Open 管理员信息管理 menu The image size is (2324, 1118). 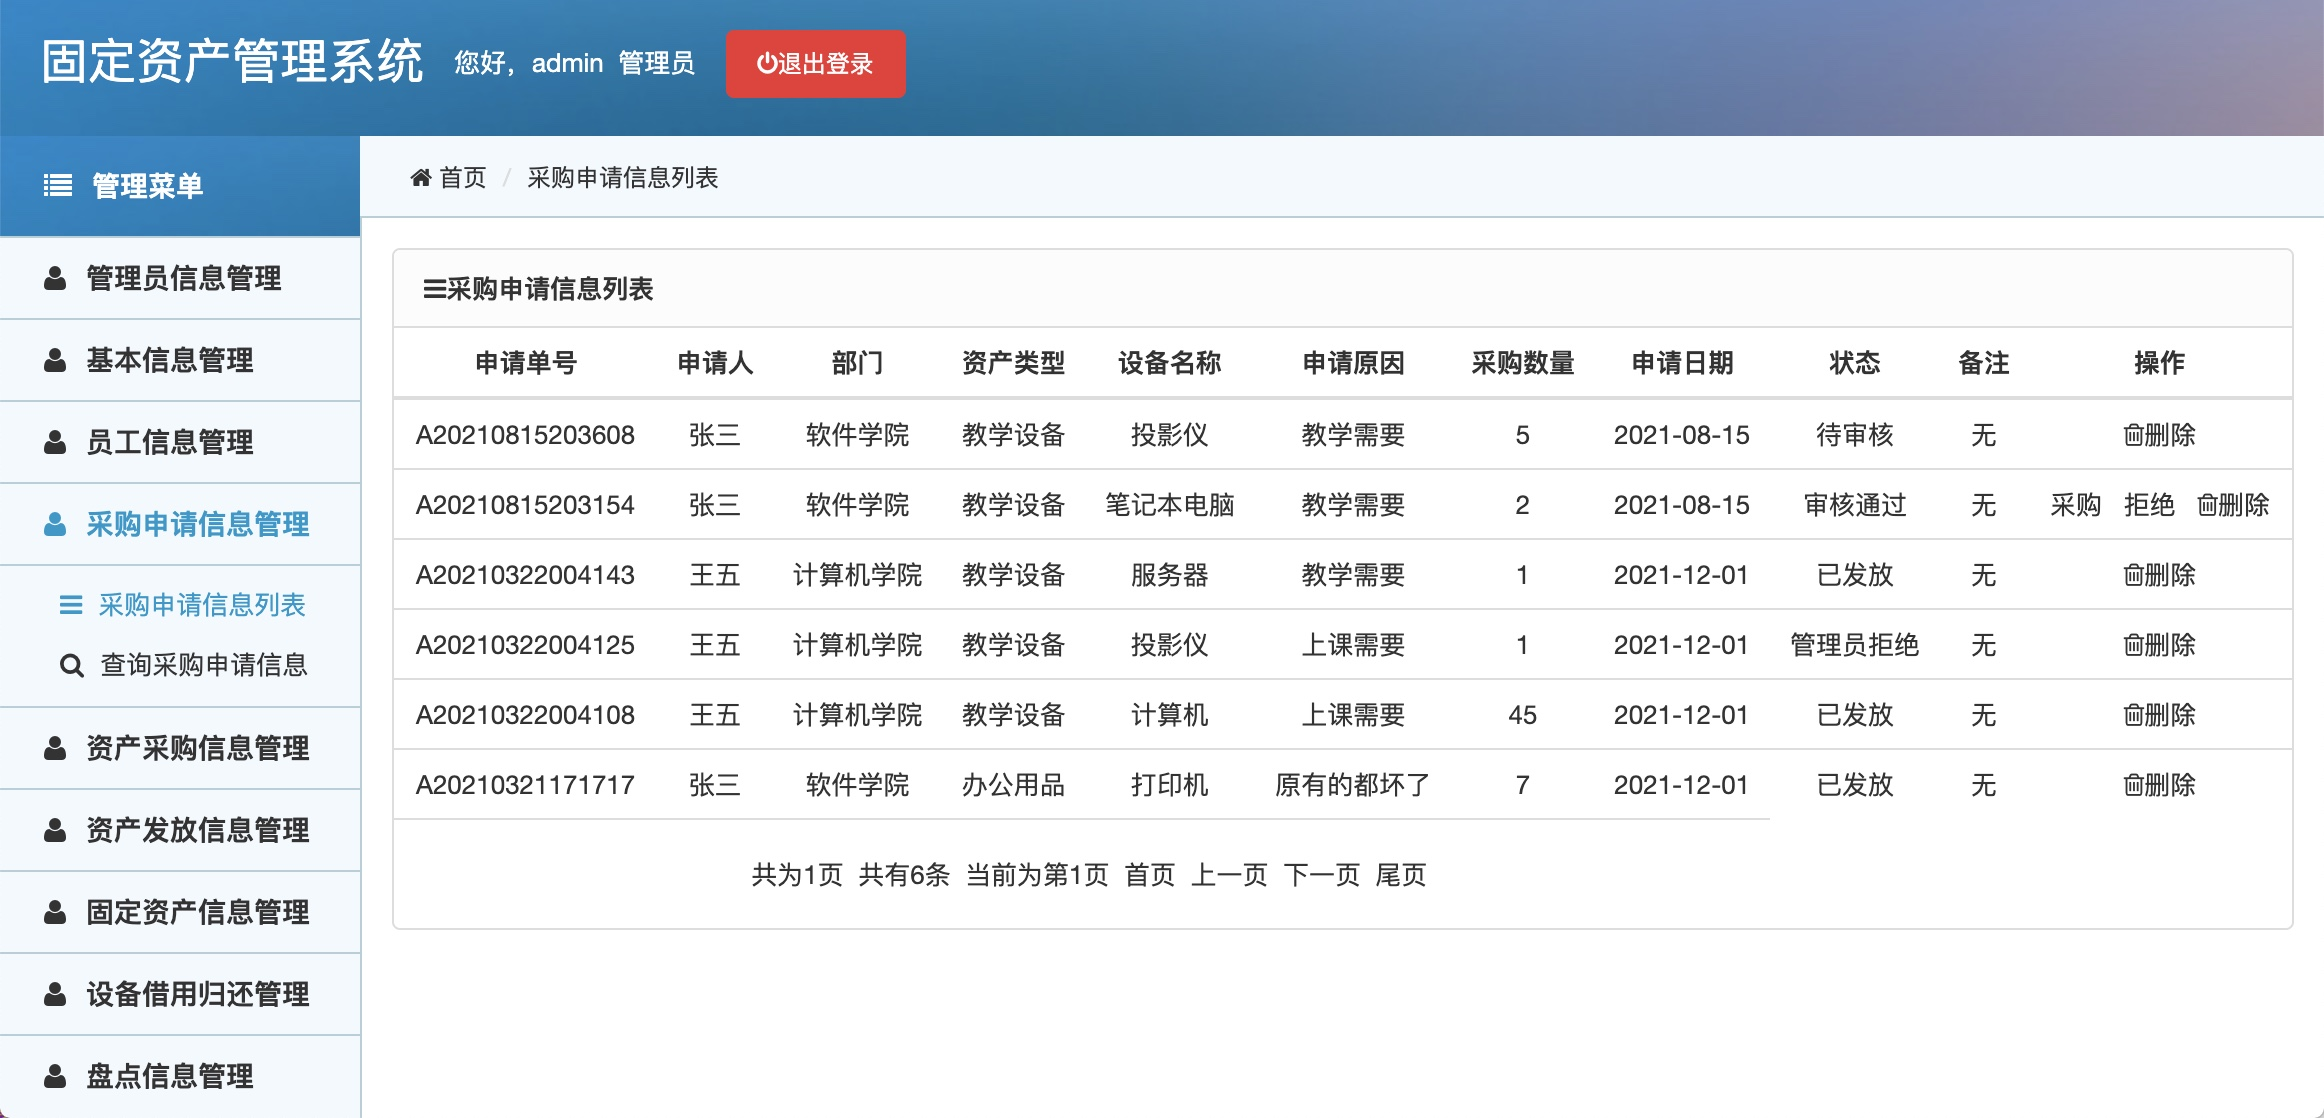[x=180, y=279]
